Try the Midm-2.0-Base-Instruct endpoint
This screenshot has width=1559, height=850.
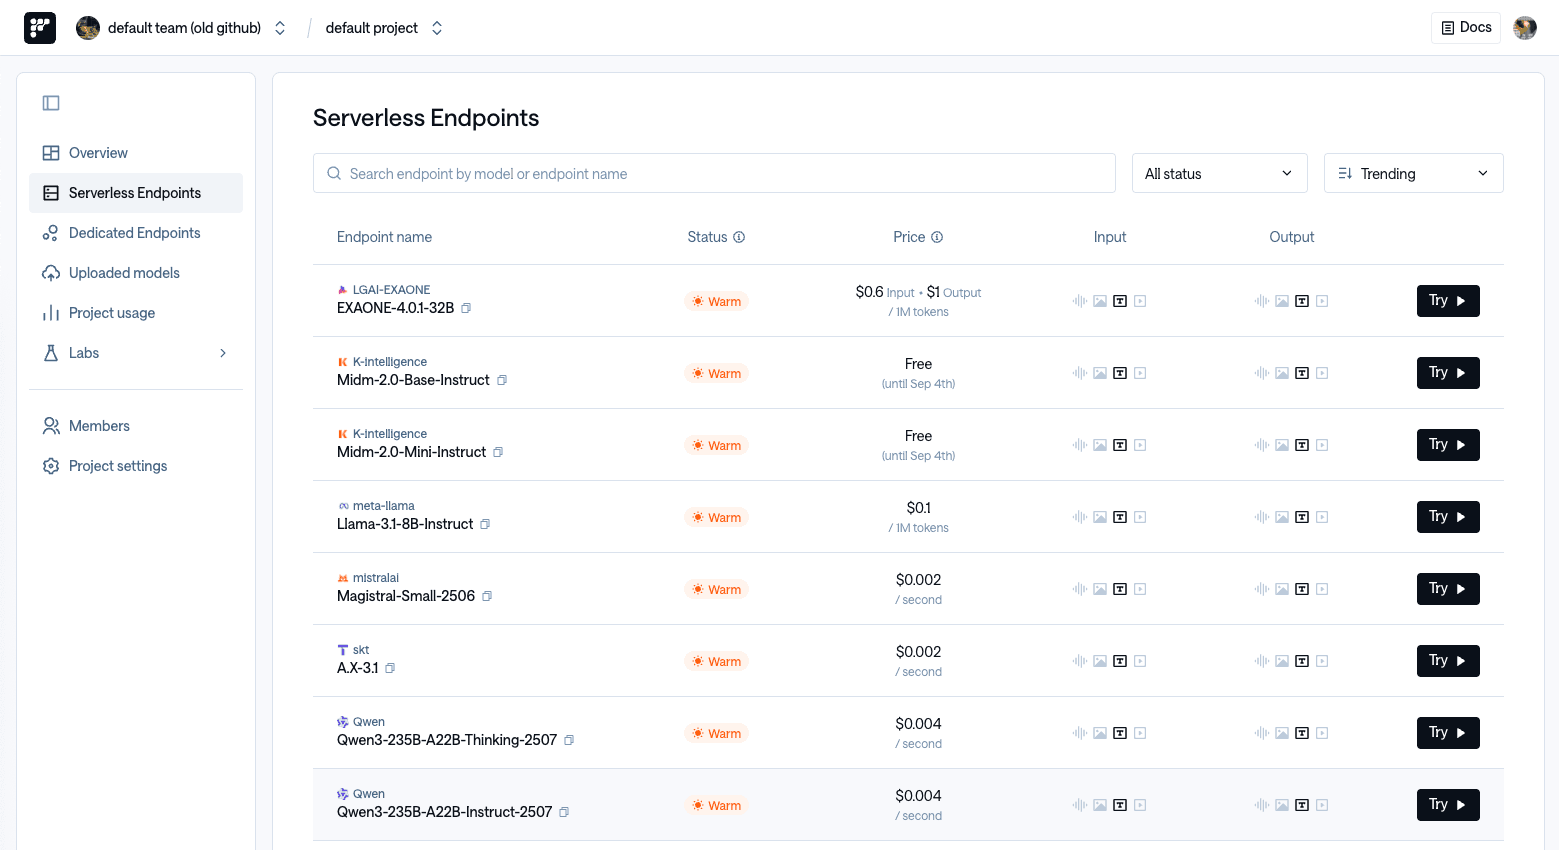(1447, 373)
